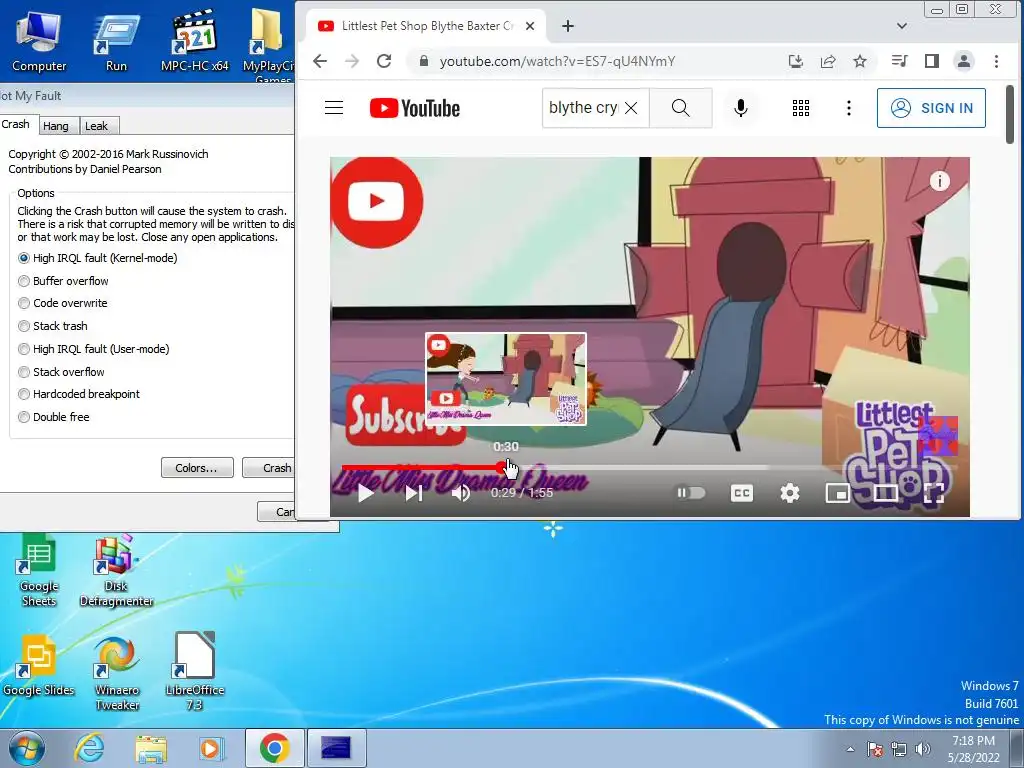Open YouTube settings three-dot menu
This screenshot has width=1024, height=768.
[x=848, y=108]
